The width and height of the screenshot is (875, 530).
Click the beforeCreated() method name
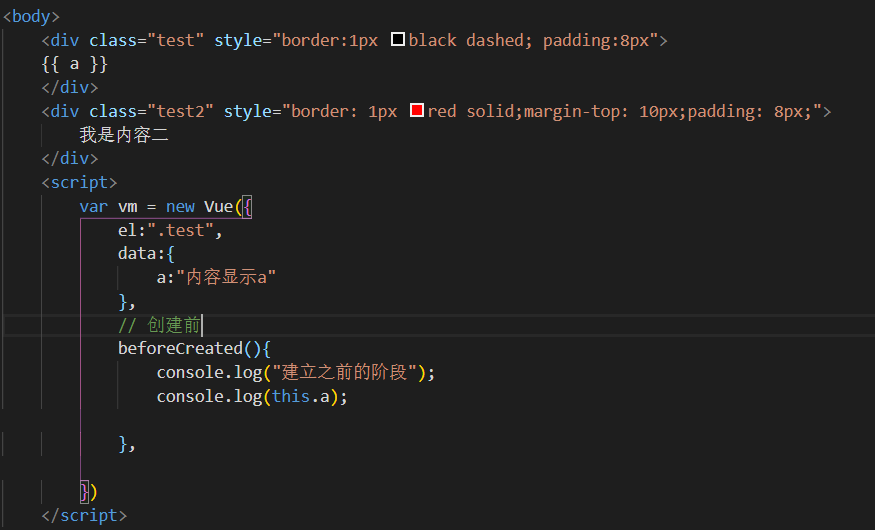[180, 348]
